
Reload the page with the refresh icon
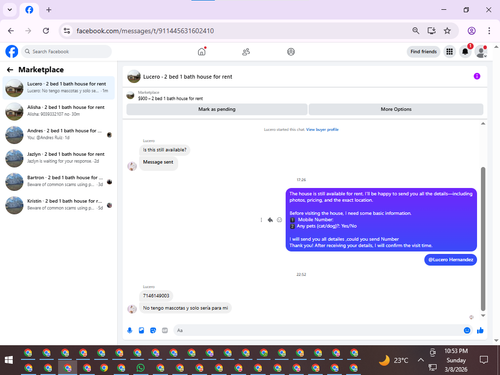point(46,31)
